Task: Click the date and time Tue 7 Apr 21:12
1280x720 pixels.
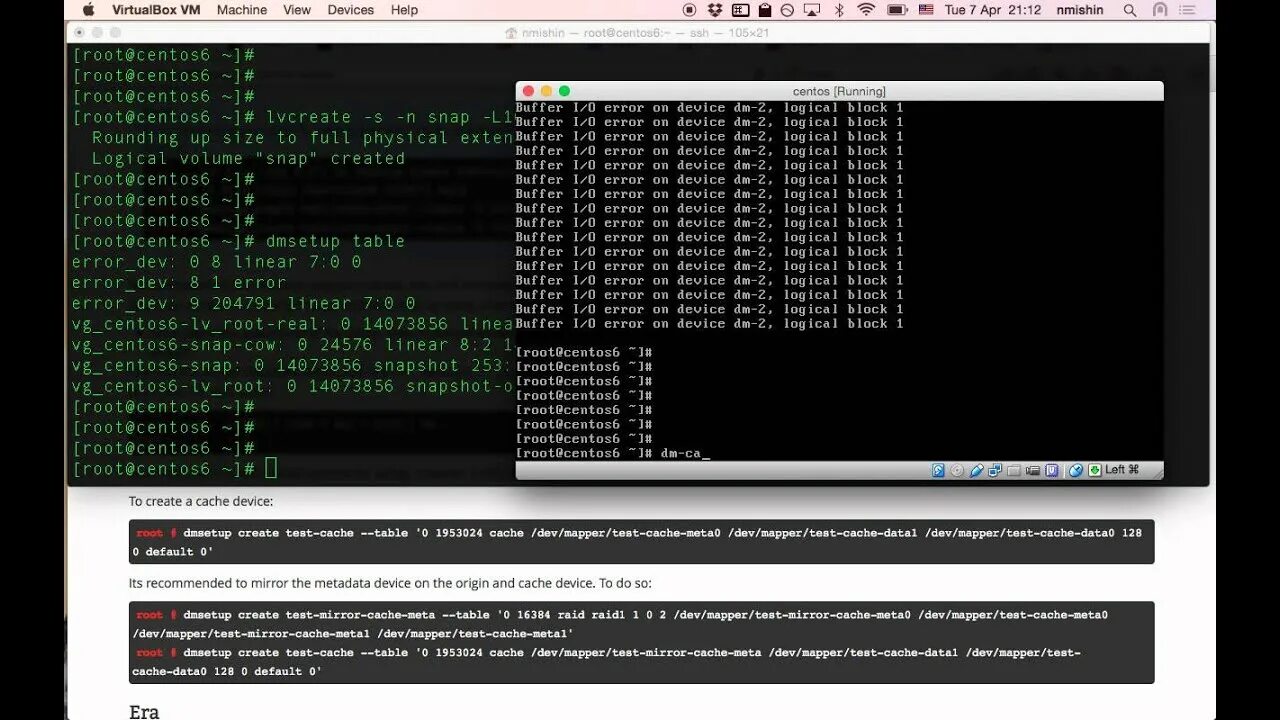Action: coord(993,10)
